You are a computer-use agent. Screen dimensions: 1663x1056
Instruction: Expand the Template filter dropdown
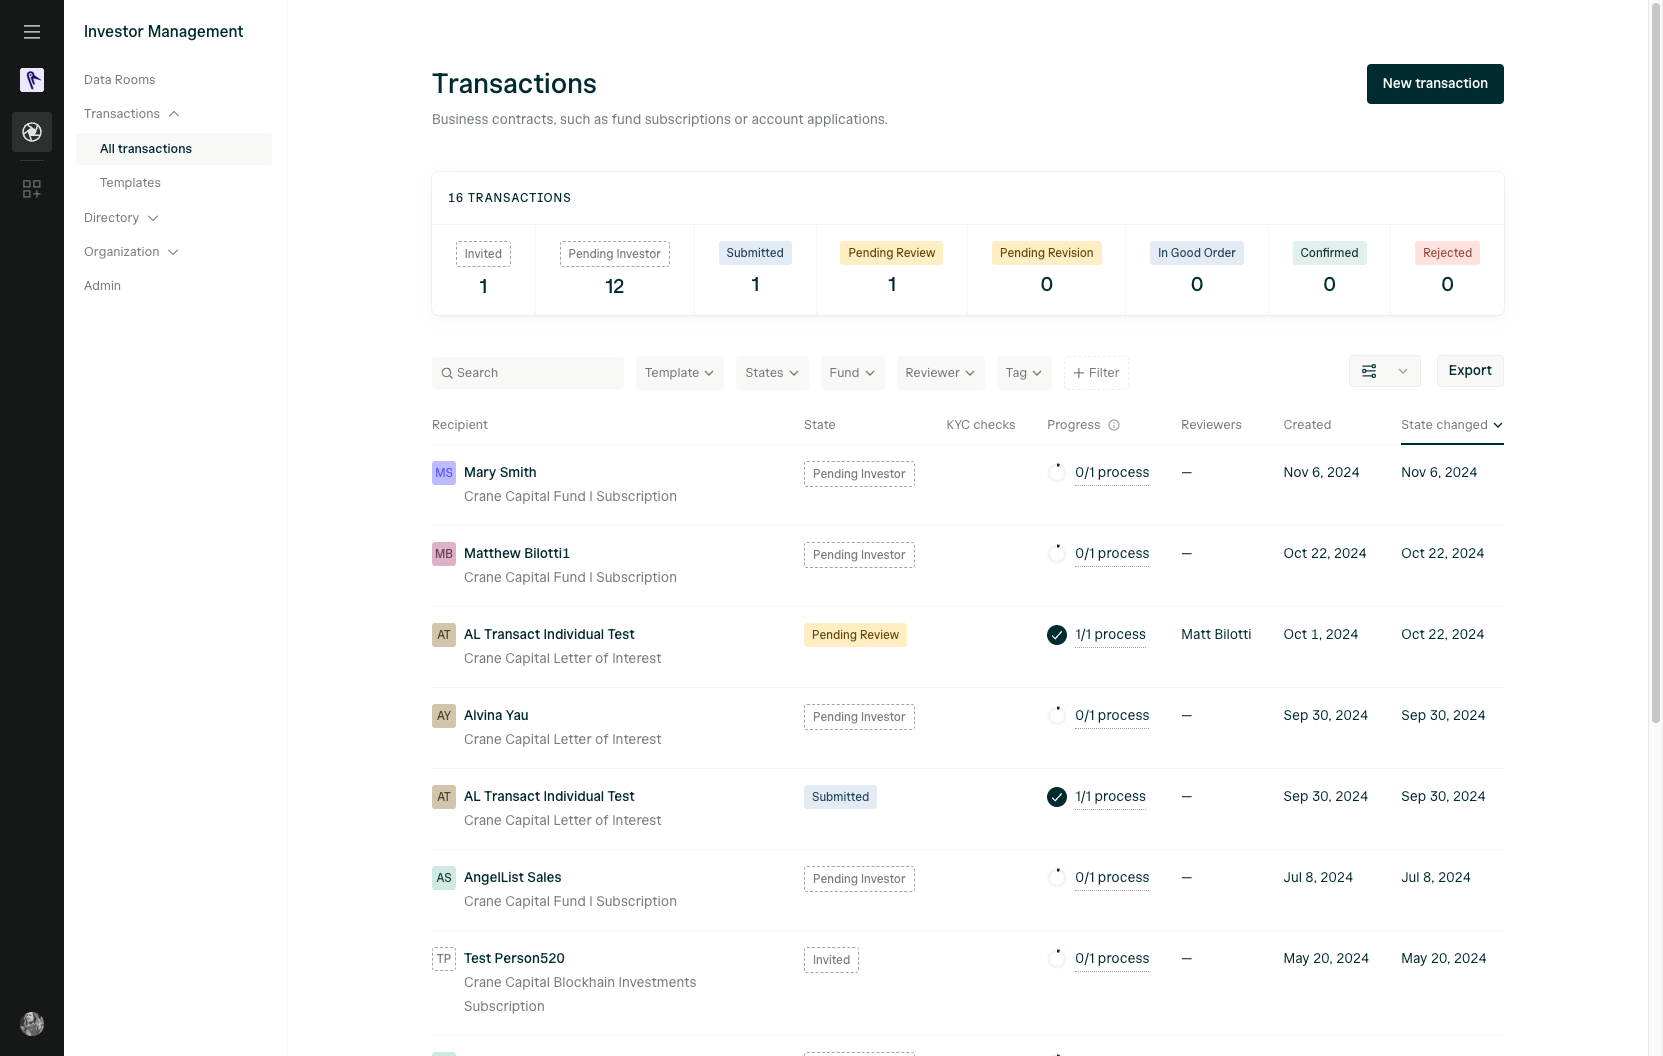(679, 373)
